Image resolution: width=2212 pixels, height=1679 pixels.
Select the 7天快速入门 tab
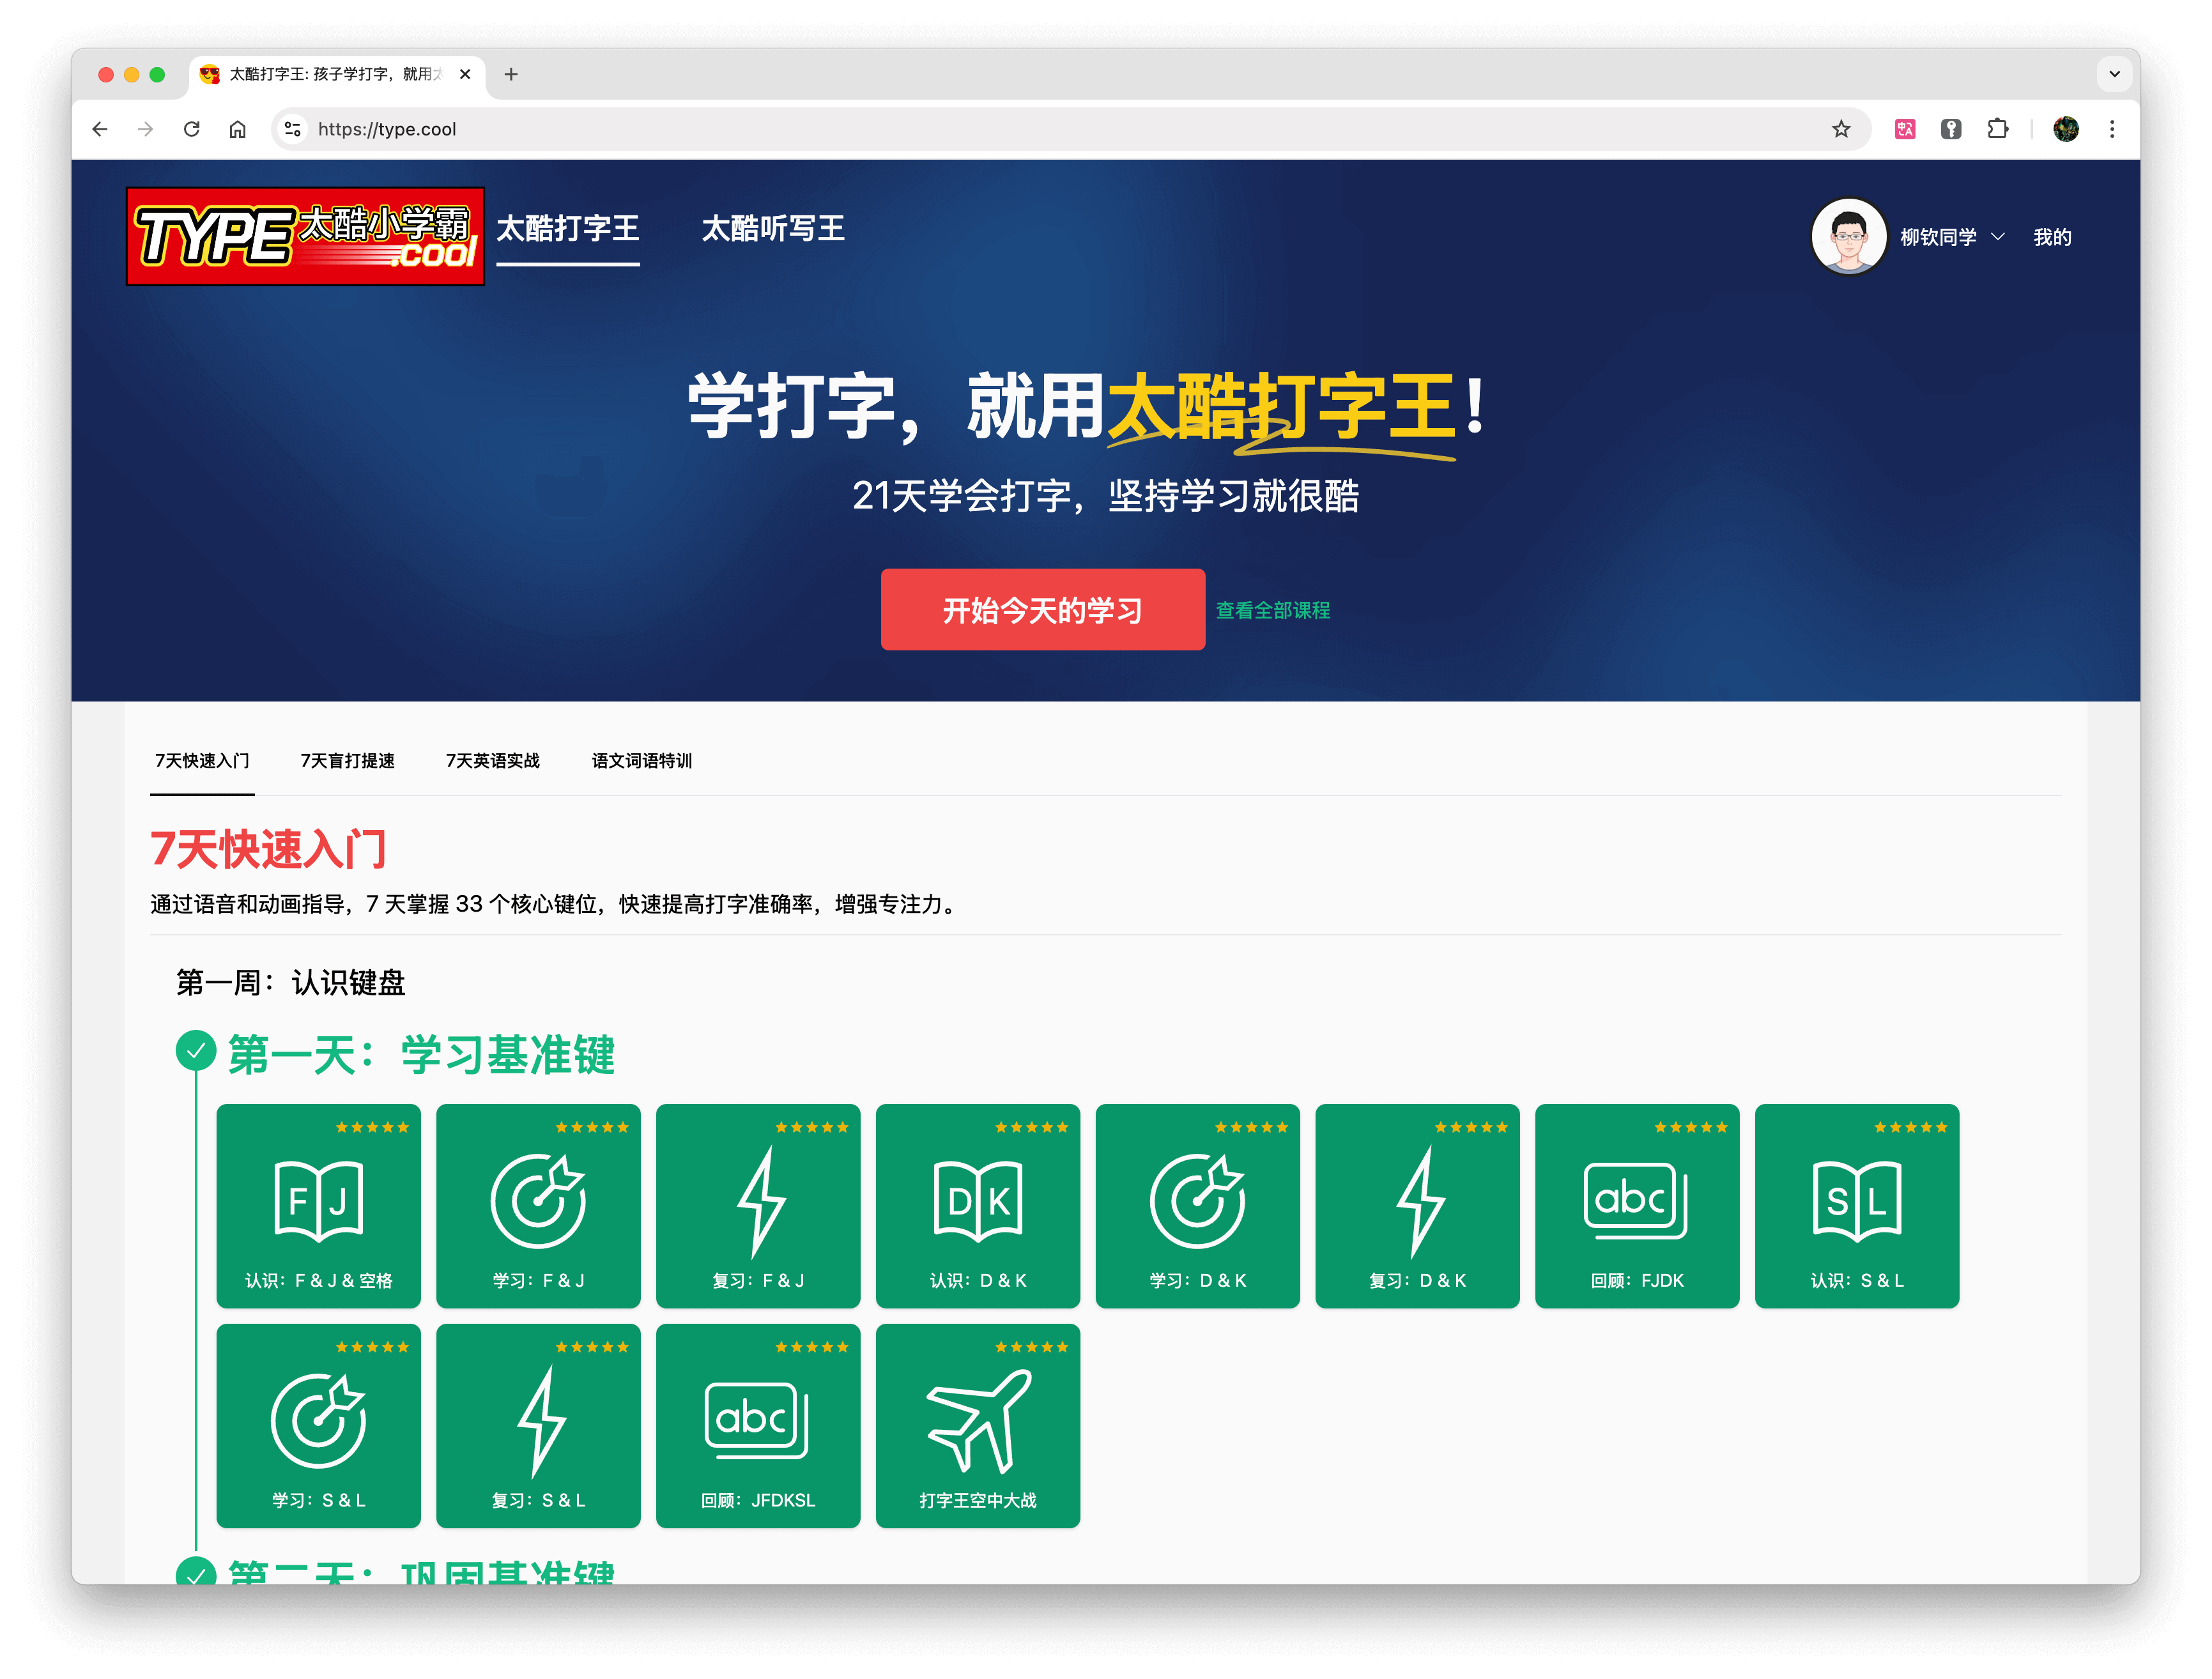tap(202, 761)
